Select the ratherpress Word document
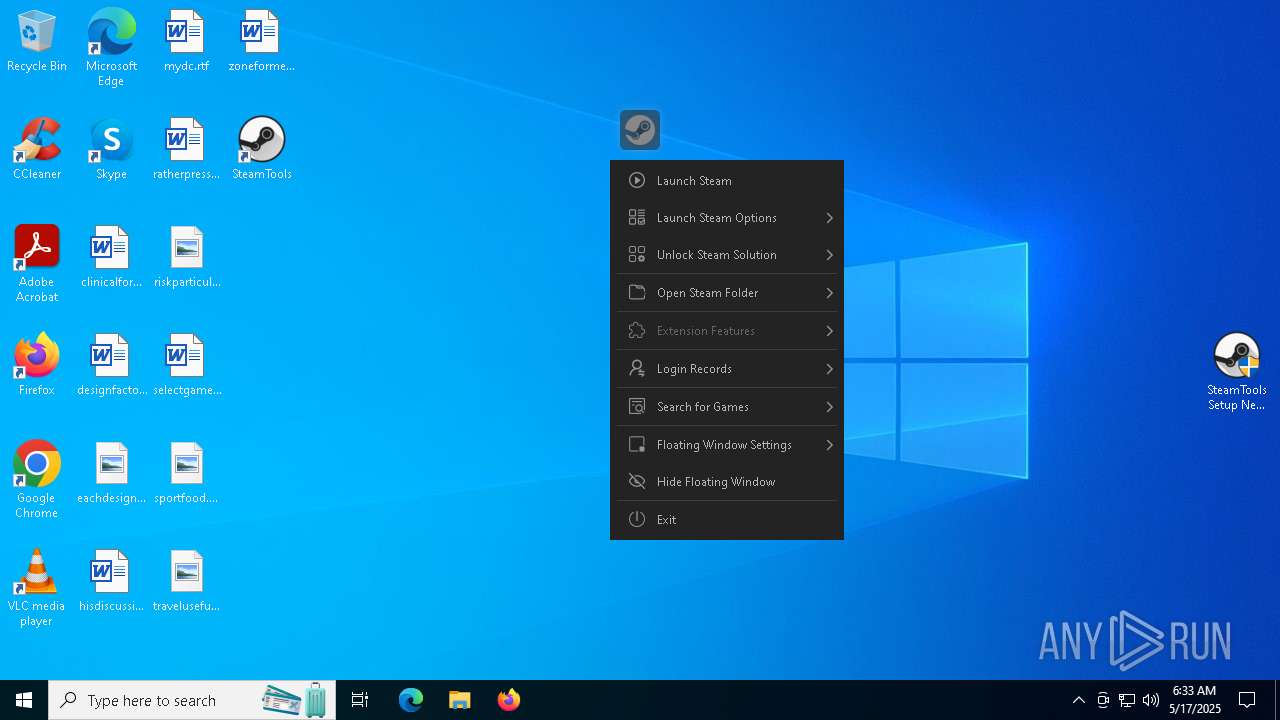The image size is (1280, 720). (x=186, y=148)
